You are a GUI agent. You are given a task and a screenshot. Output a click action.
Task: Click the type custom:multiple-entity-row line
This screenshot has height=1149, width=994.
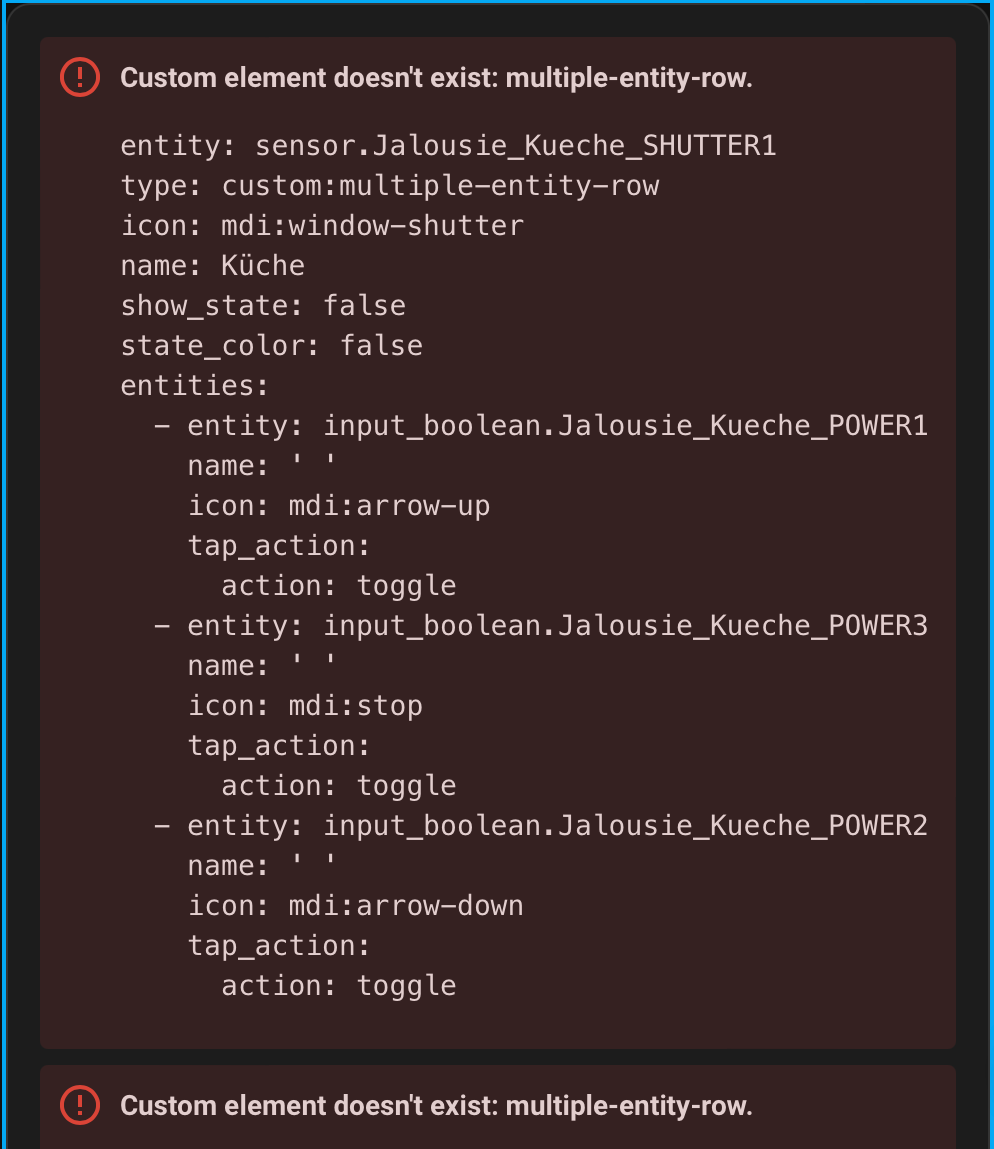(x=389, y=186)
